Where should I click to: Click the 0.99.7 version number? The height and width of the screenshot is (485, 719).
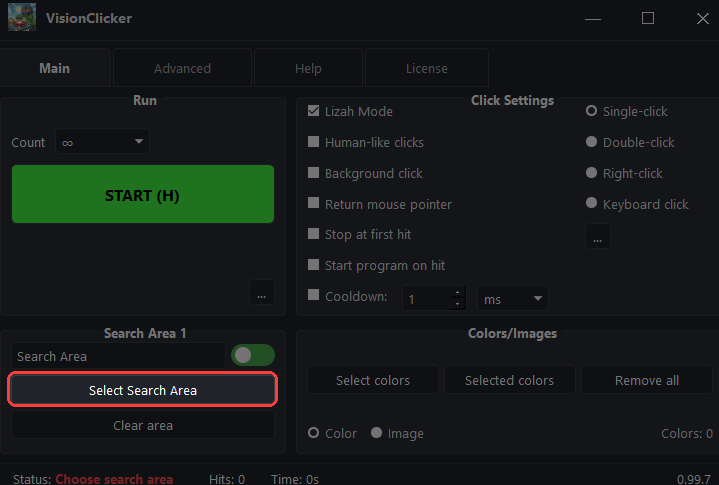click(x=693, y=479)
